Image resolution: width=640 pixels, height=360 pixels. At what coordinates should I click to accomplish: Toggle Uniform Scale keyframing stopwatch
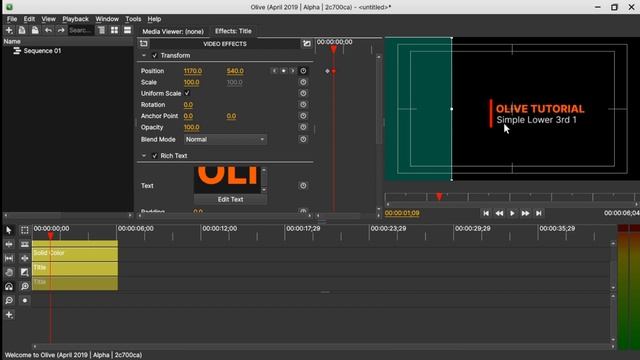(303, 93)
